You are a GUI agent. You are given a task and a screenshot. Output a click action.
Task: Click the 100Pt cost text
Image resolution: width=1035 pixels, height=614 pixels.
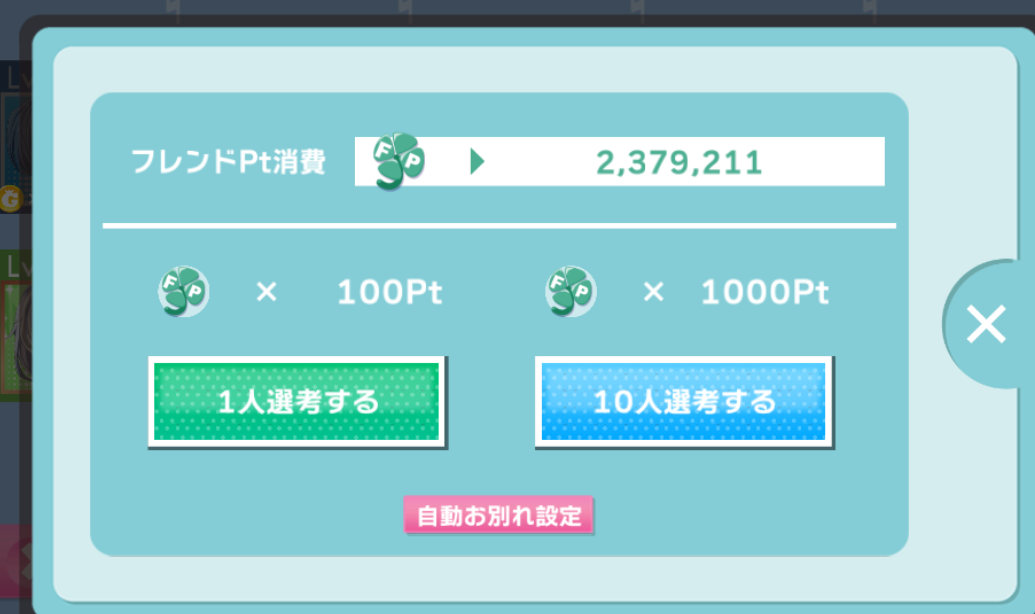[x=389, y=292]
